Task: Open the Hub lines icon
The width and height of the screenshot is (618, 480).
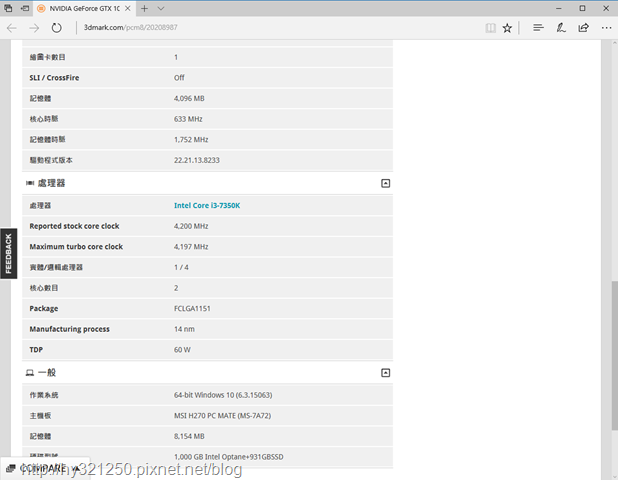Action: click(x=538, y=28)
